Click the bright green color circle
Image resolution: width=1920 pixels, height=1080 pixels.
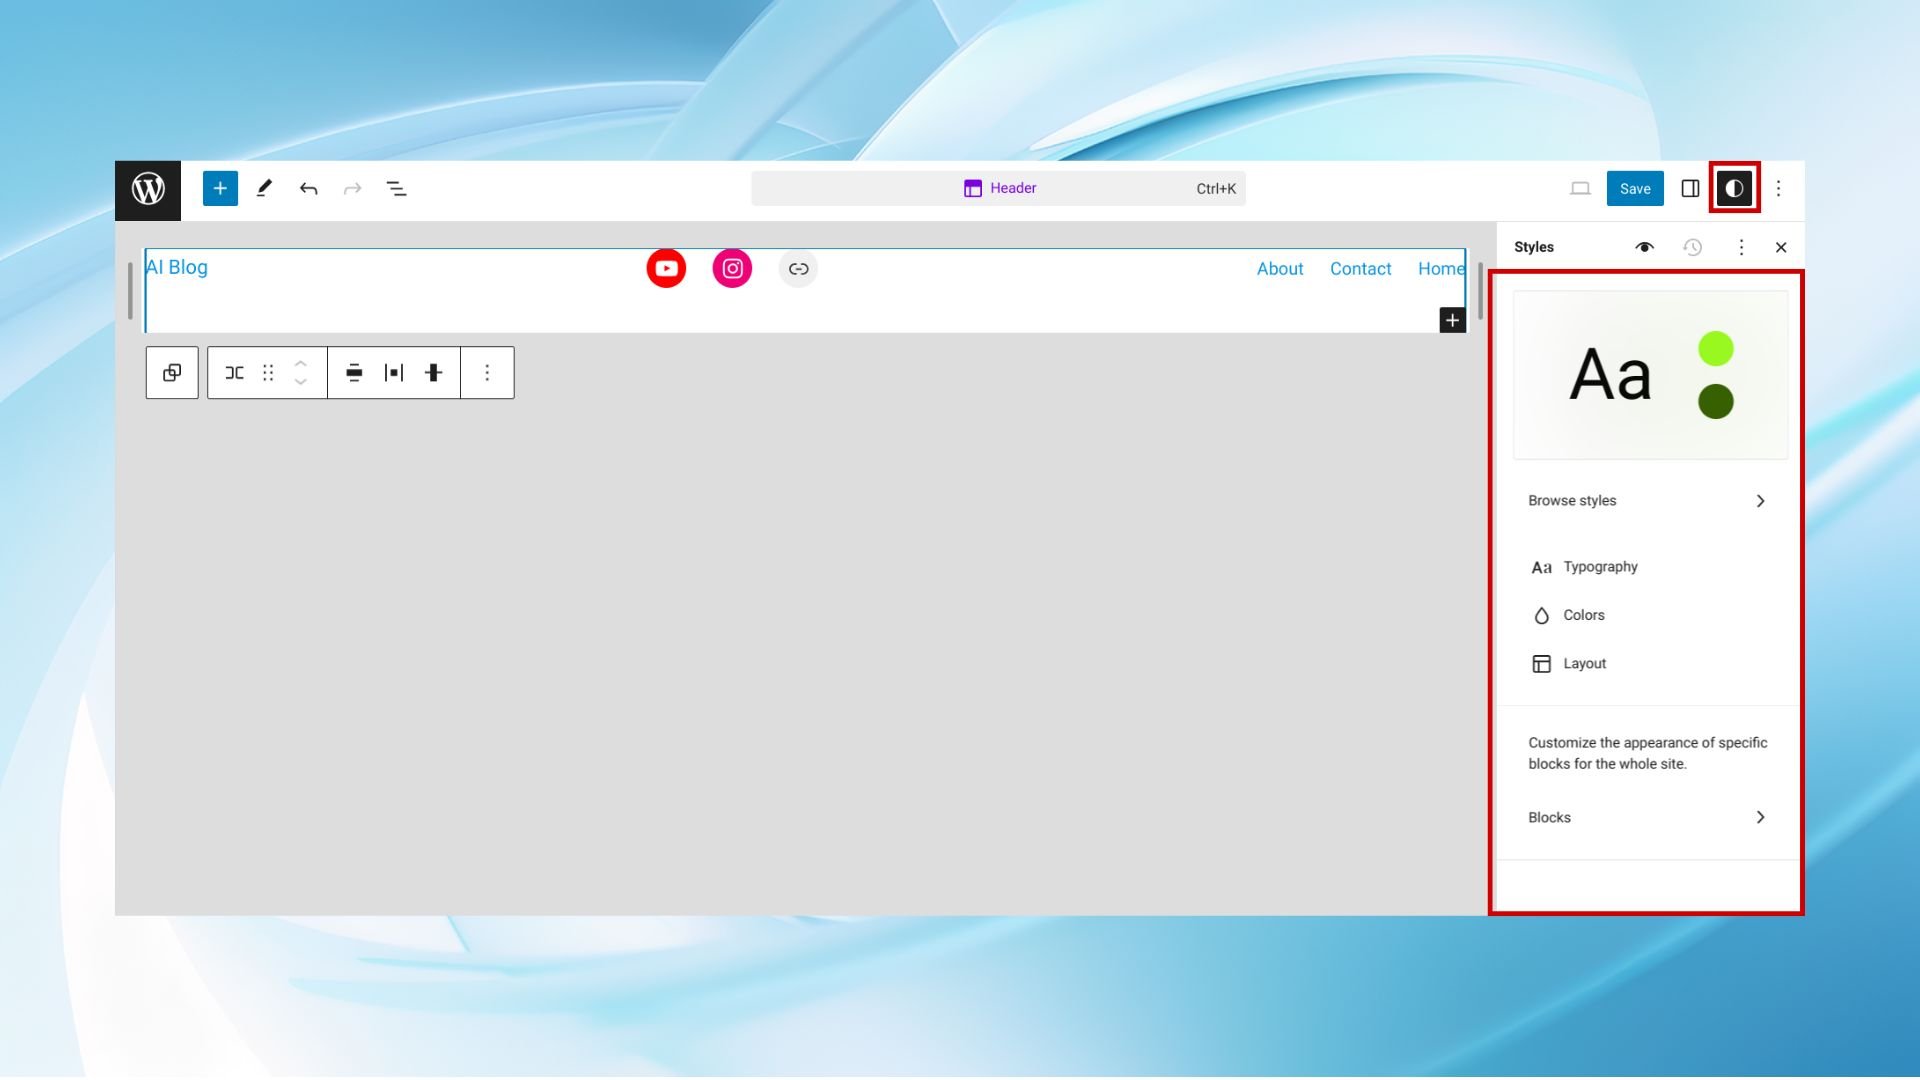[1715, 349]
